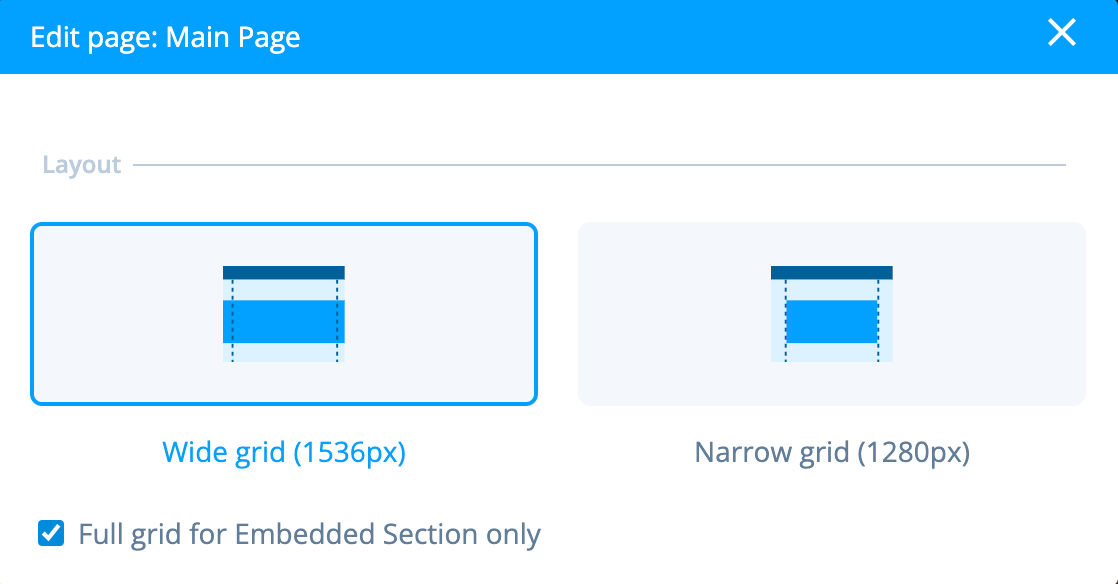Click left dashed guide in Wide grid icon

pos(232,321)
